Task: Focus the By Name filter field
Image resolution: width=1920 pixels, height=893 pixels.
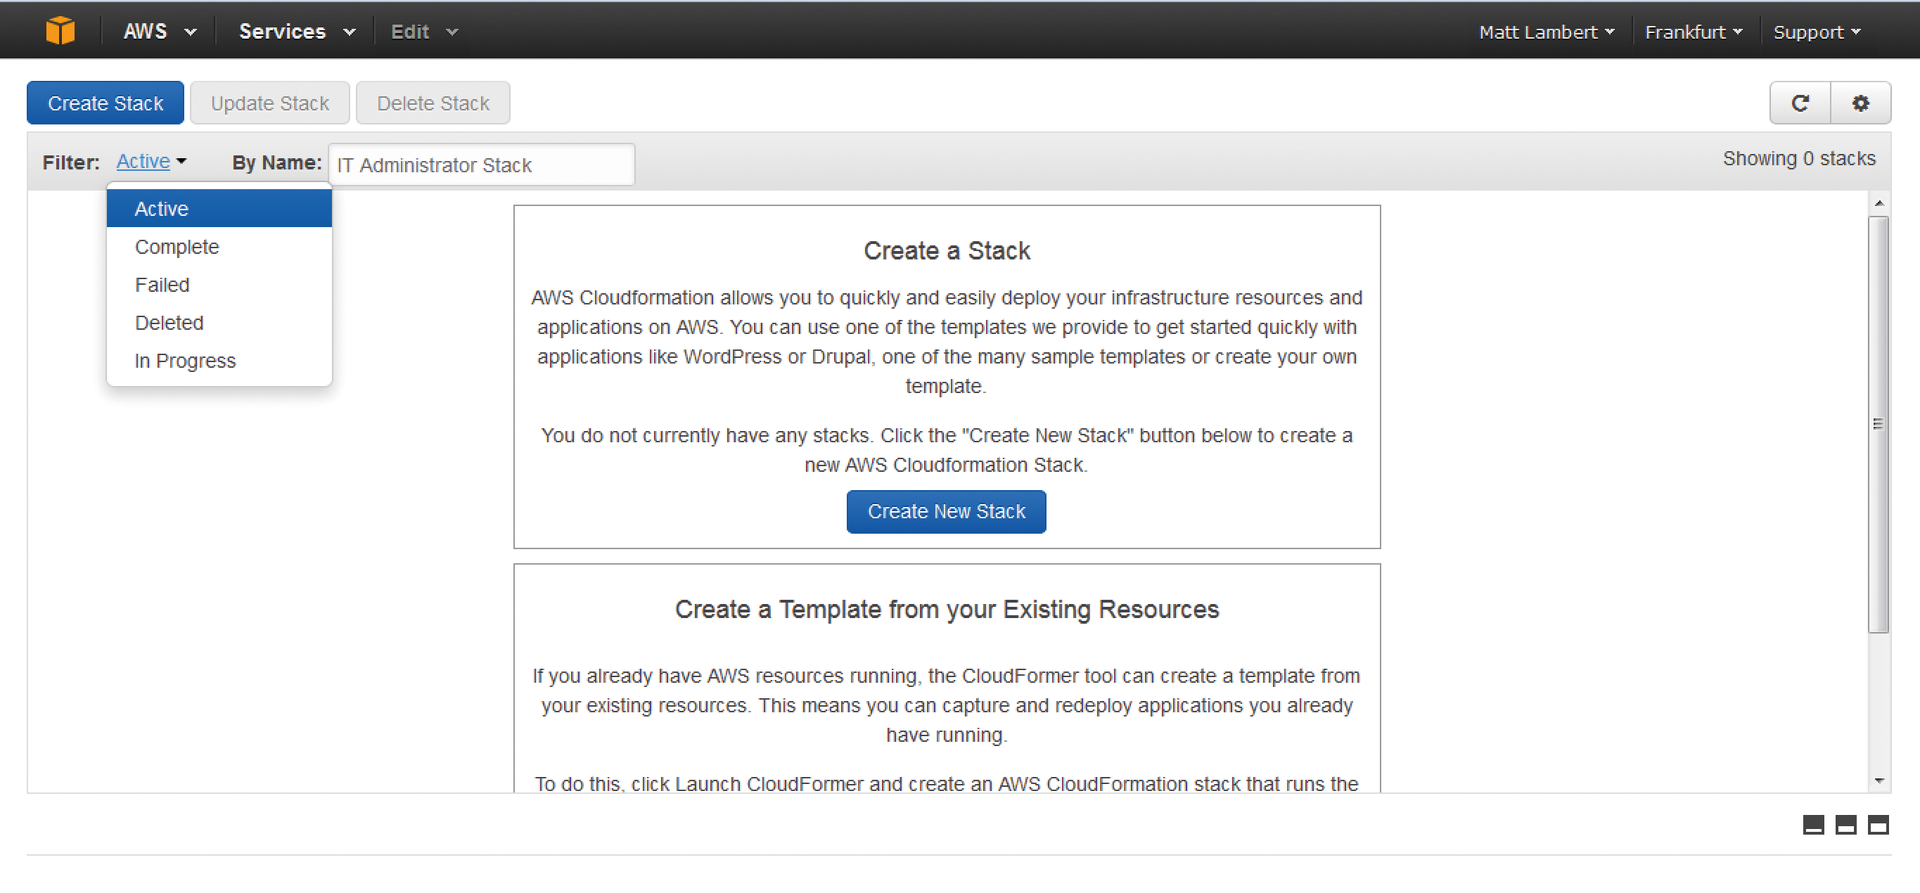Action: (482, 165)
